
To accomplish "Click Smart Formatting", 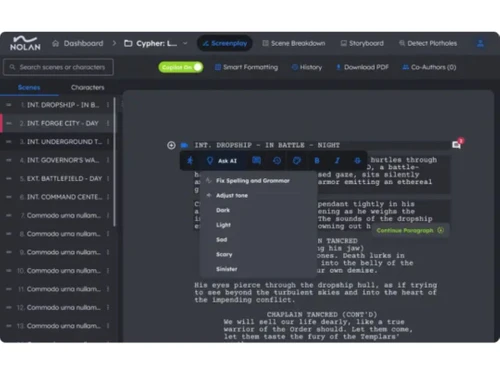I will (x=246, y=67).
